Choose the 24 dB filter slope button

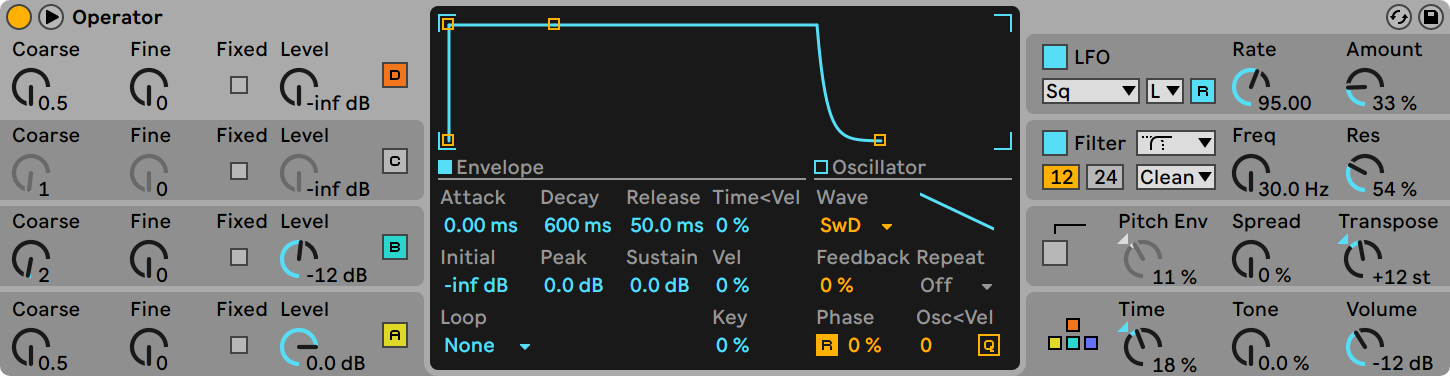click(1104, 177)
